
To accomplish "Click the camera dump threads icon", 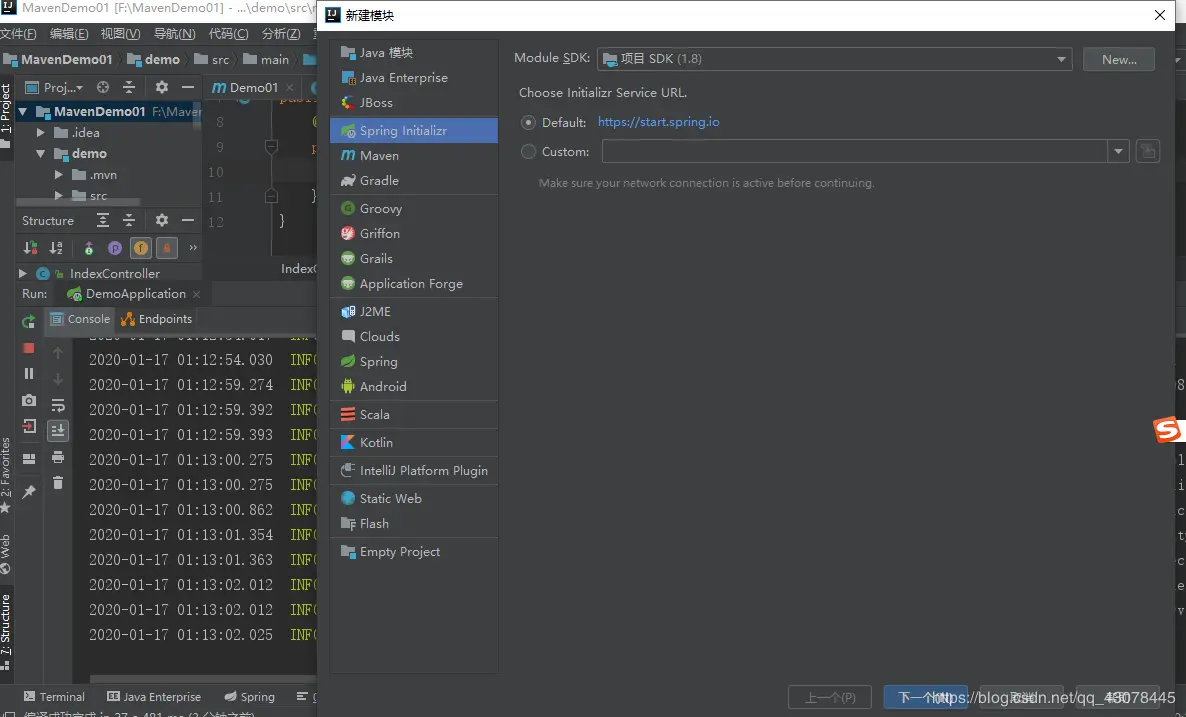I will (29, 399).
